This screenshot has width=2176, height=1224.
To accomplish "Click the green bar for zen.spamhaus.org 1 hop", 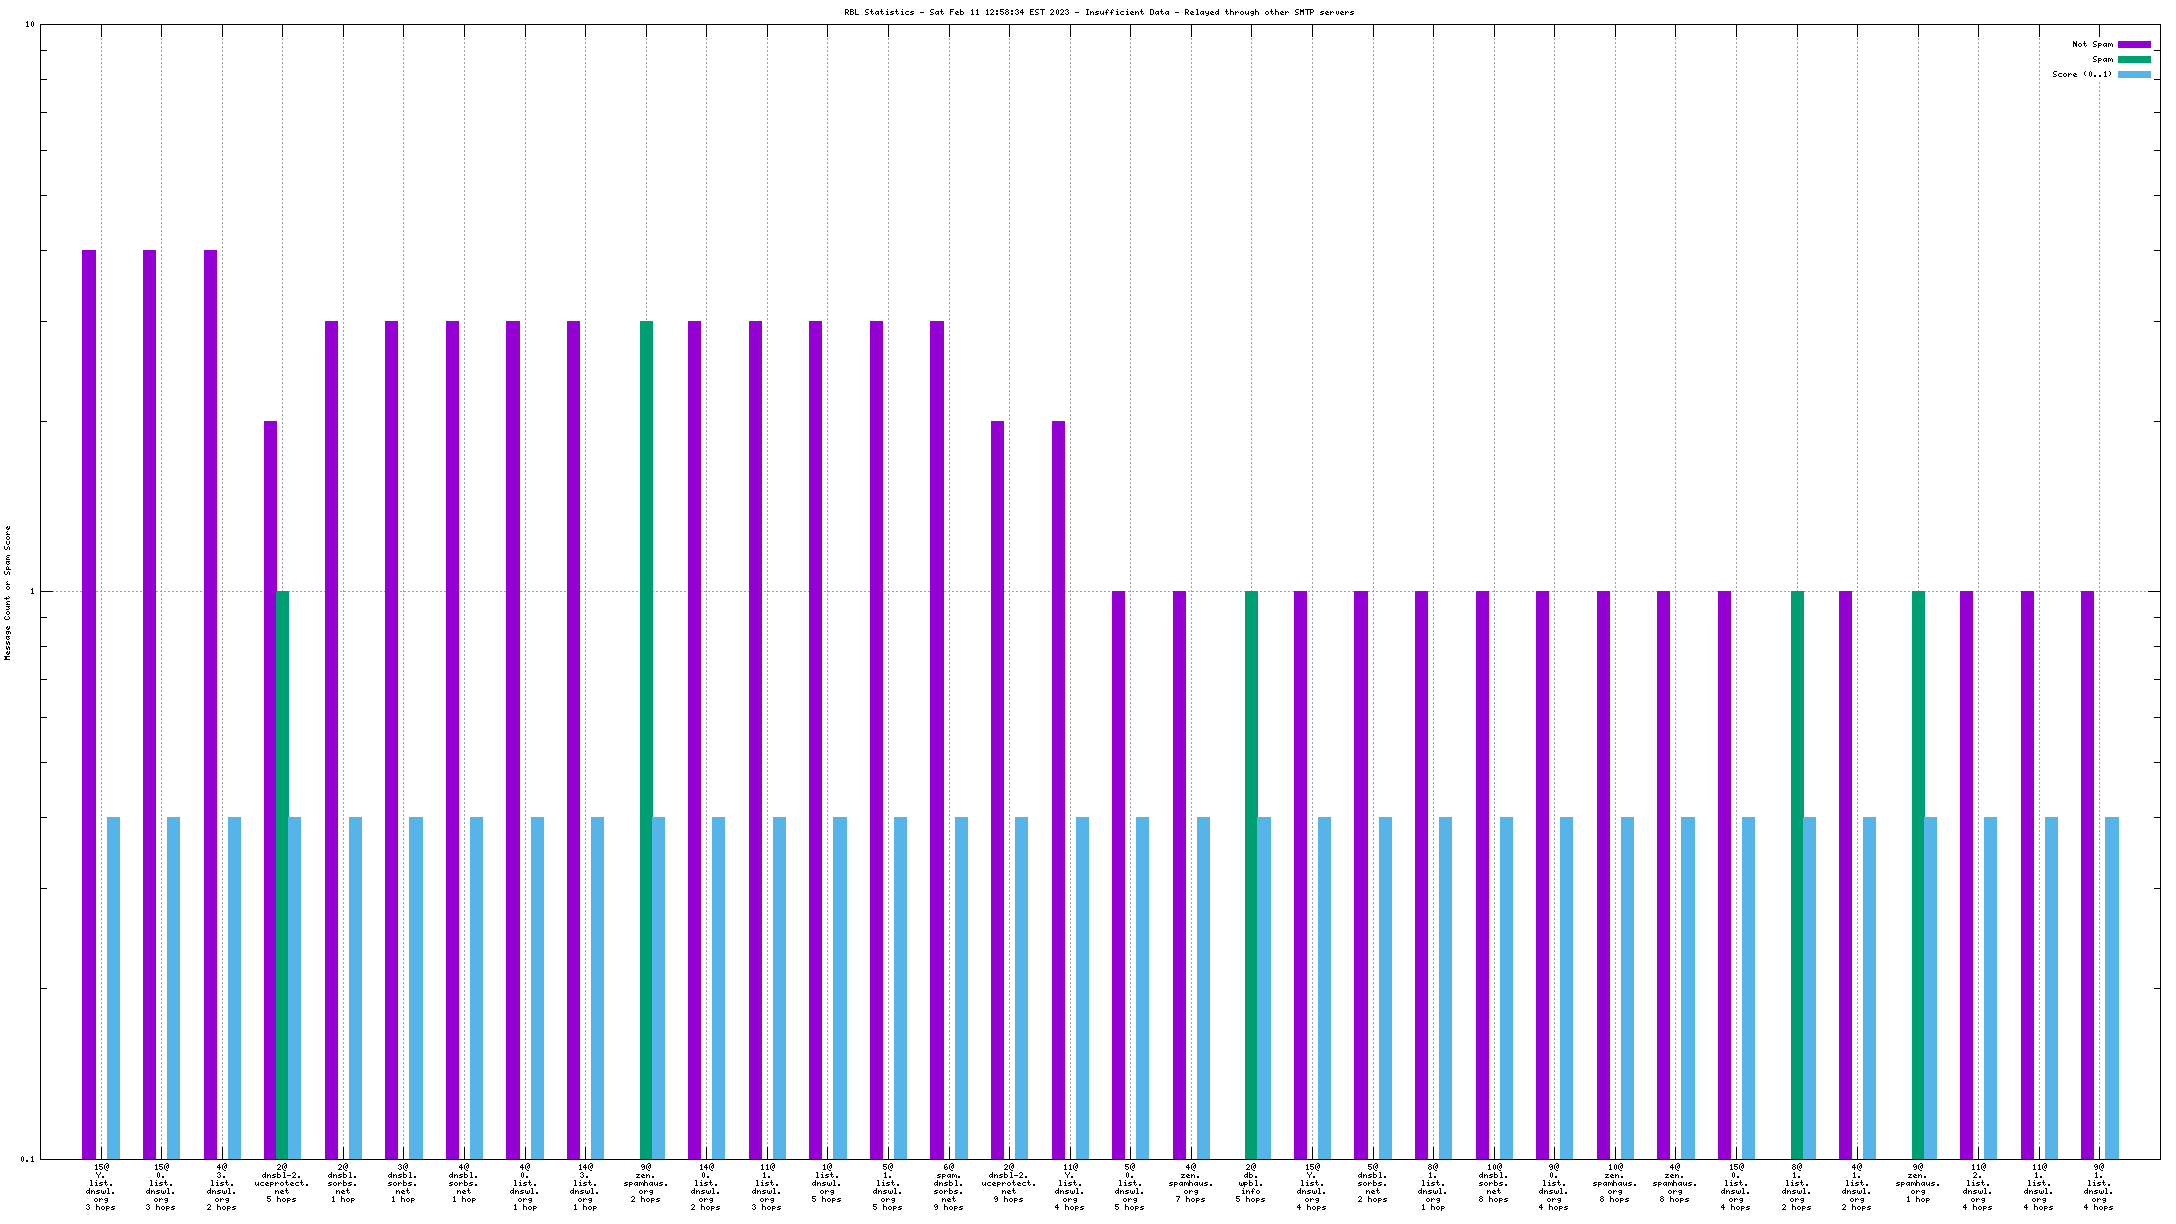I will coord(1918,875).
